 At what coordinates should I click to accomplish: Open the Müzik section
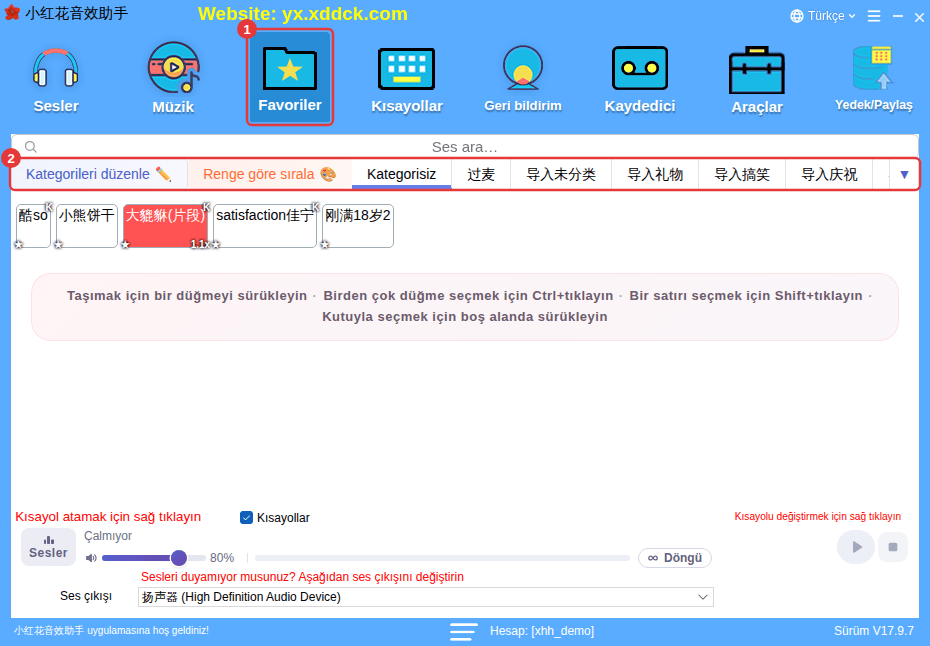coord(173,78)
